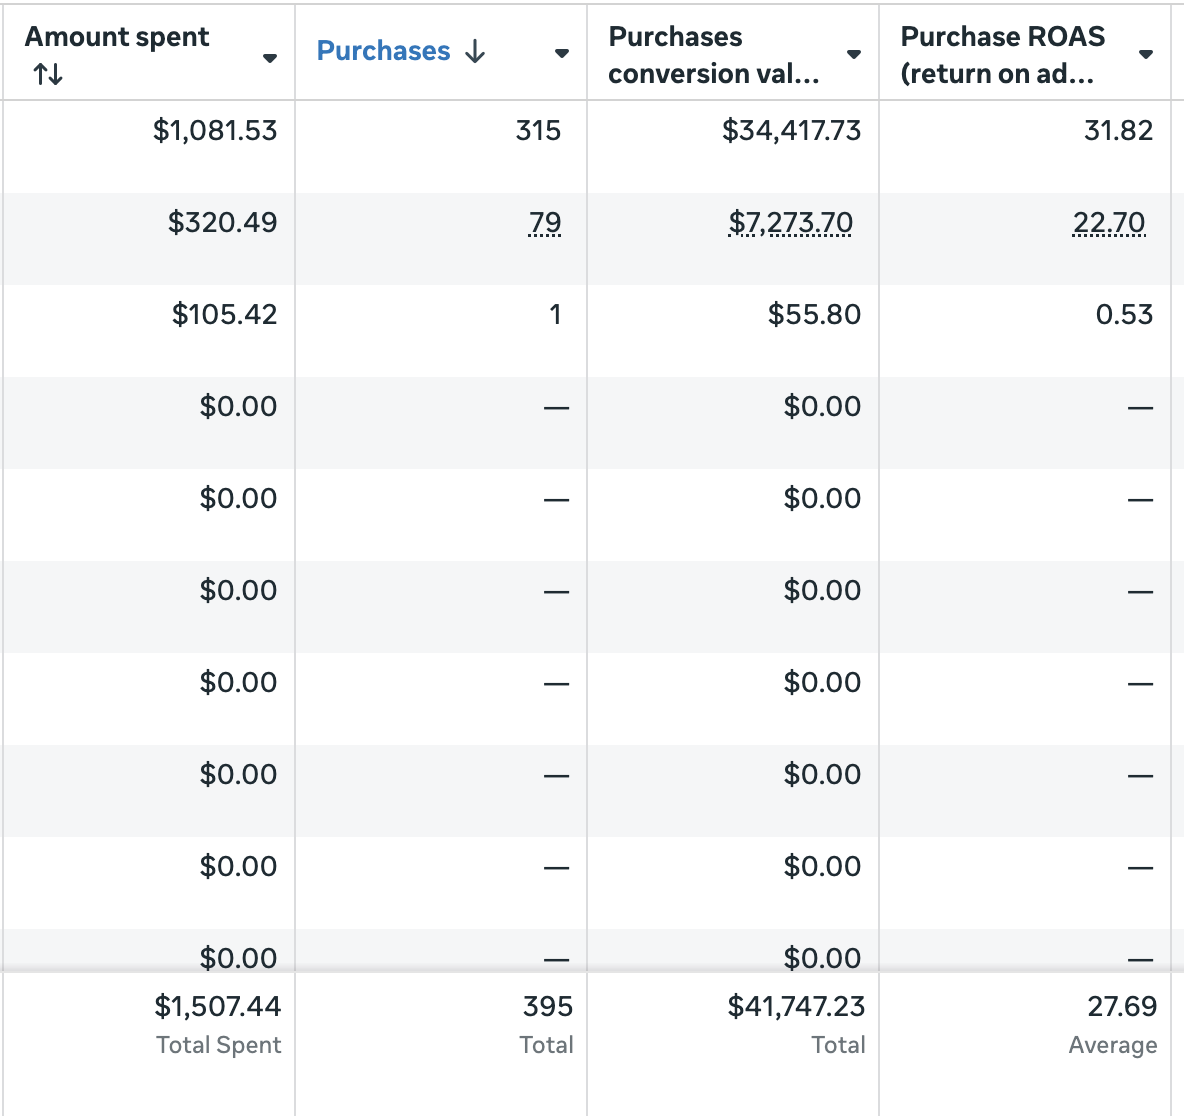Sort by the Purchases column header
Image resolution: width=1184 pixels, height=1116 pixels.
[384, 52]
